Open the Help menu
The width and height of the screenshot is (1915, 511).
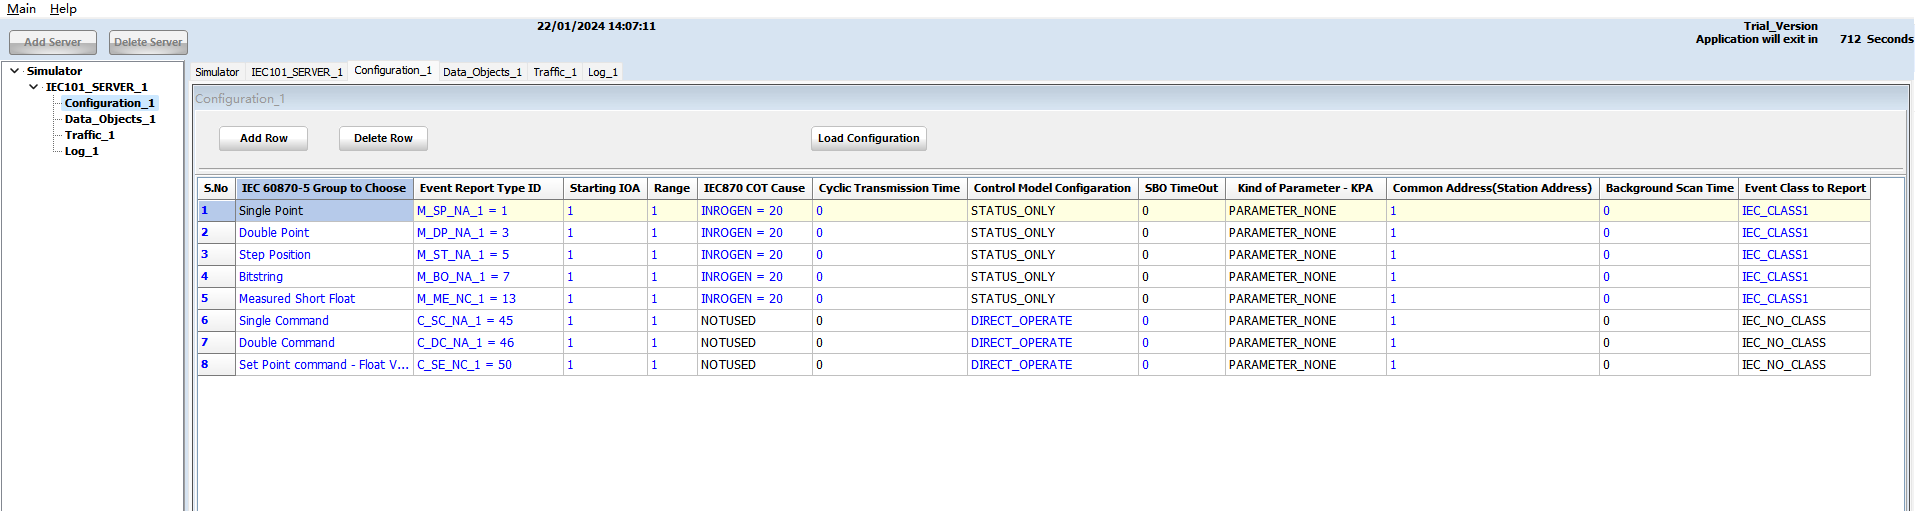63,9
